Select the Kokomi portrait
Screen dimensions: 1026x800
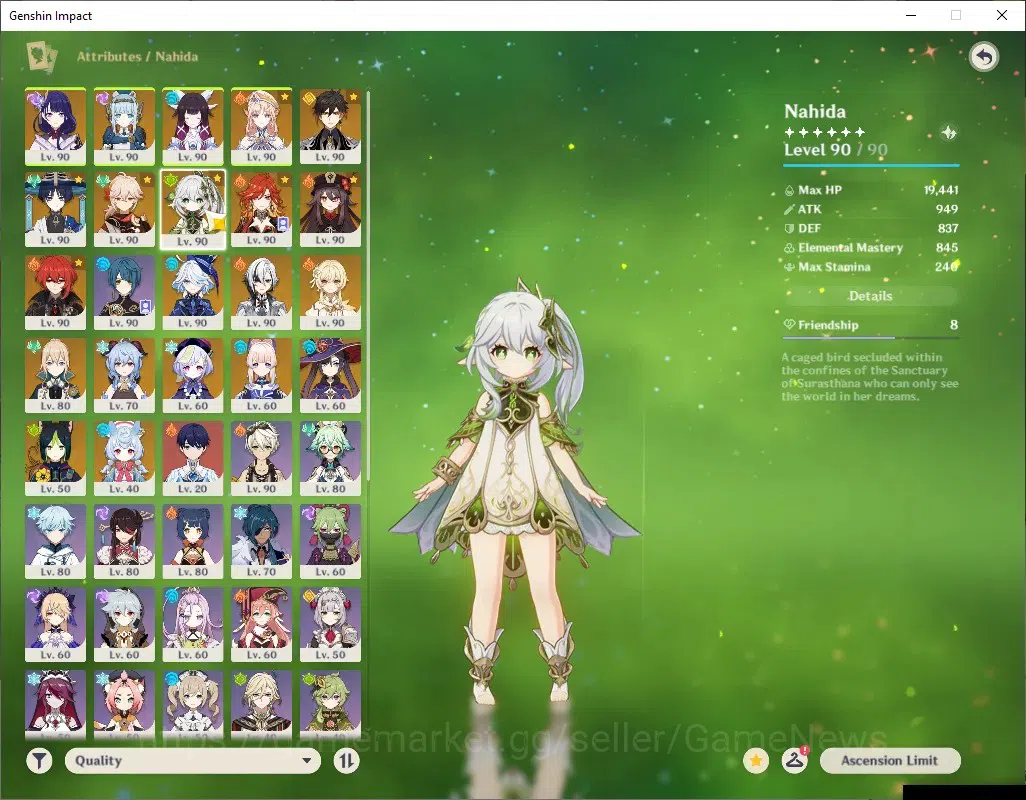(x=262, y=375)
